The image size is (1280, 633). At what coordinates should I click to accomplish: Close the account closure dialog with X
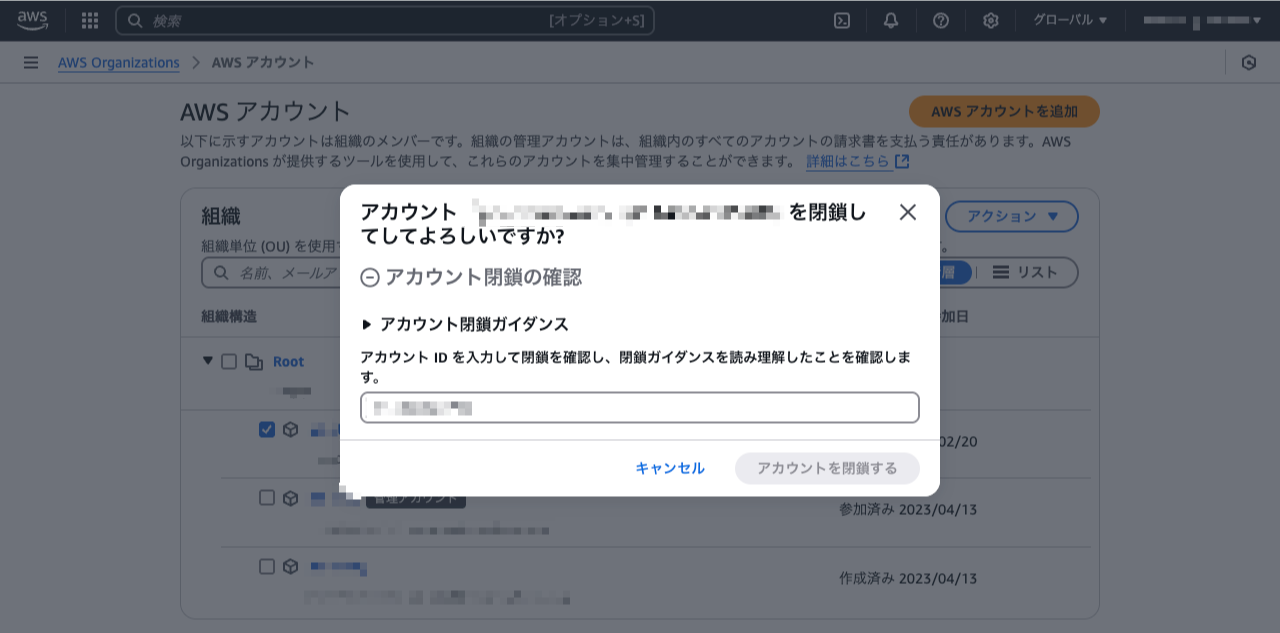click(x=908, y=212)
